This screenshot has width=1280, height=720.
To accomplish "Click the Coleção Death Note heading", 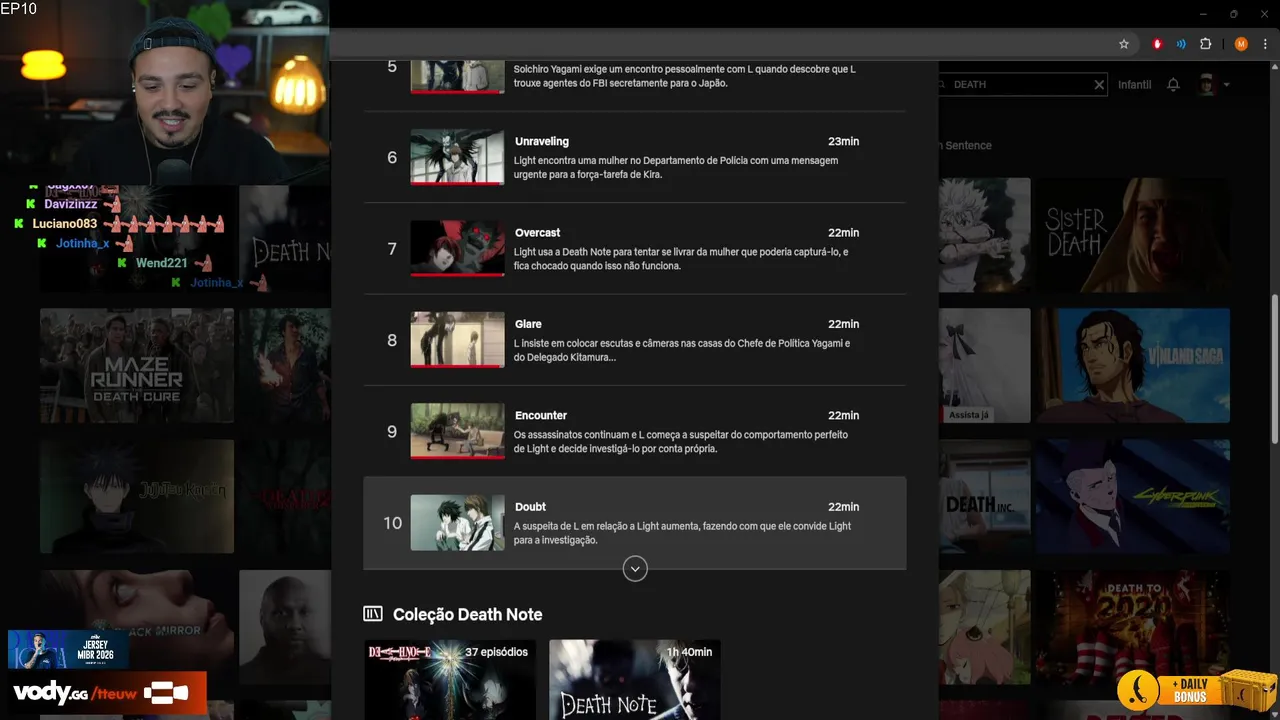I will pos(467,614).
